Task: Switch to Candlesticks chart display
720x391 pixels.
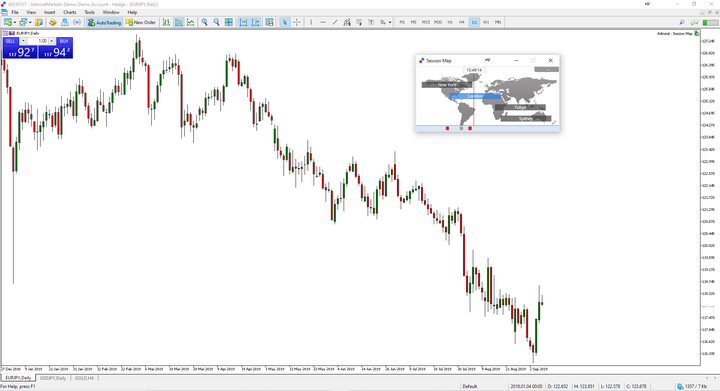Action: [179, 22]
